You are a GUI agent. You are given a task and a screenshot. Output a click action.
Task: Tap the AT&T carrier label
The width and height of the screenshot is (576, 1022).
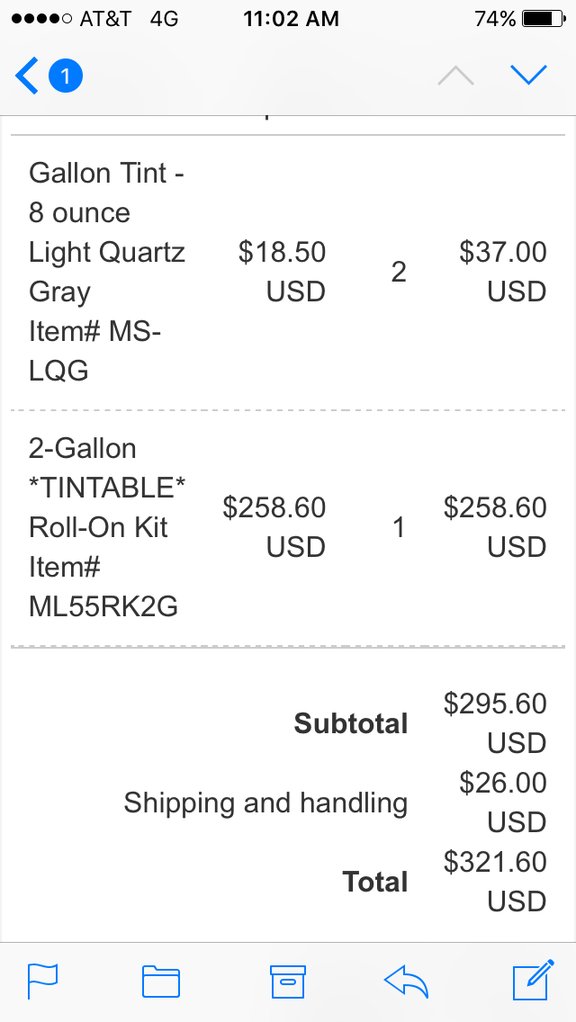coord(105,18)
